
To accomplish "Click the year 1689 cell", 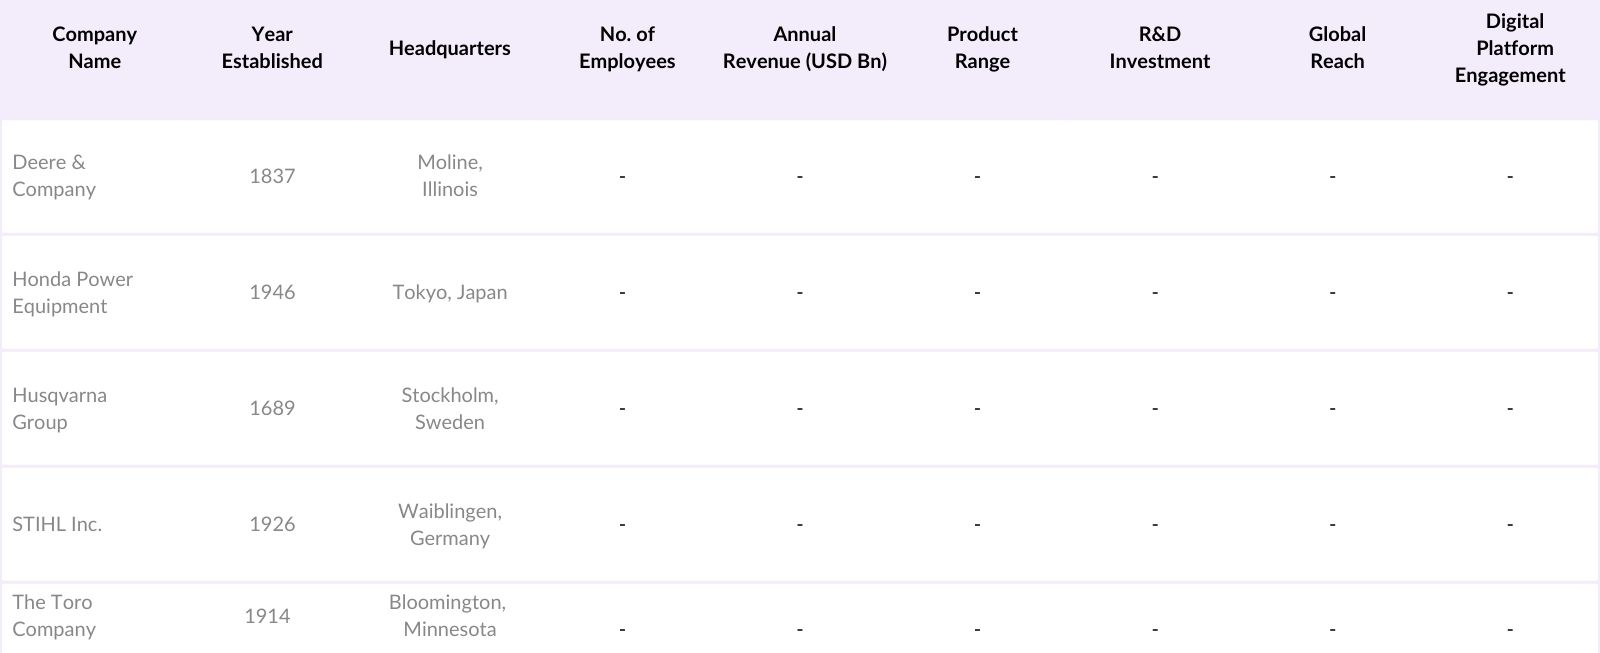I will point(272,408).
